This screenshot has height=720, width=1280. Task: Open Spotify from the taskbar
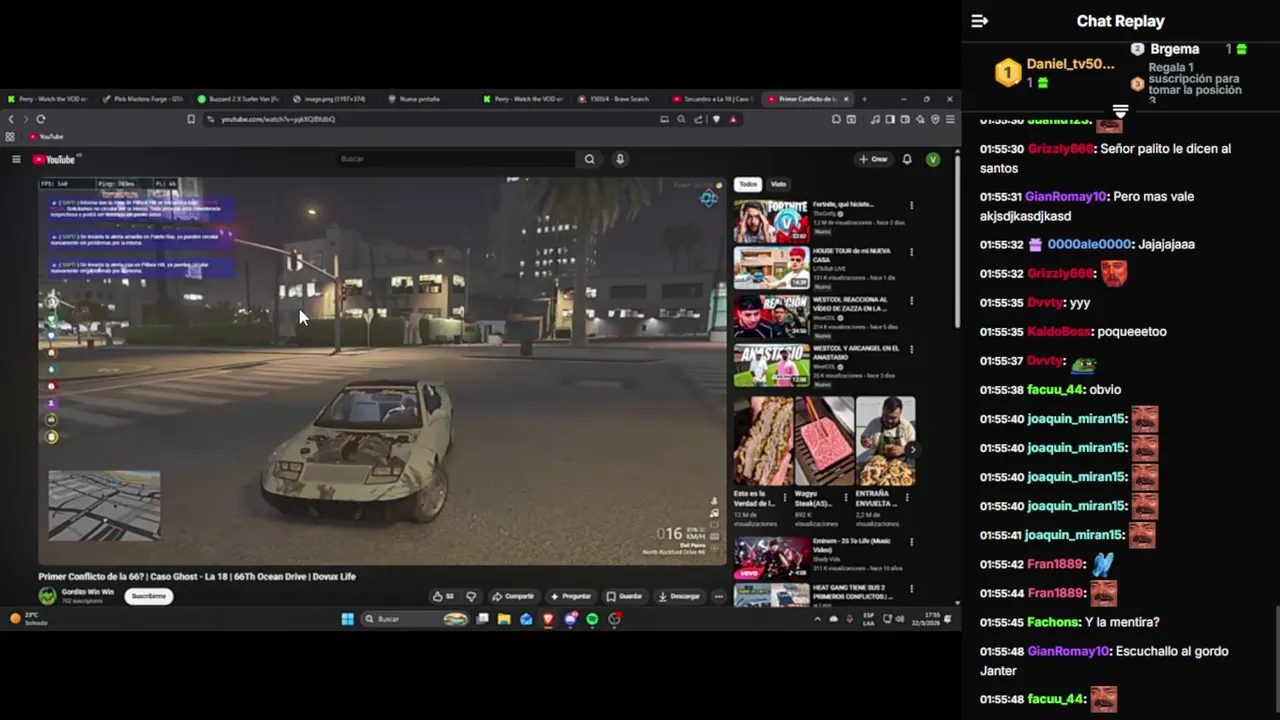[592, 619]
